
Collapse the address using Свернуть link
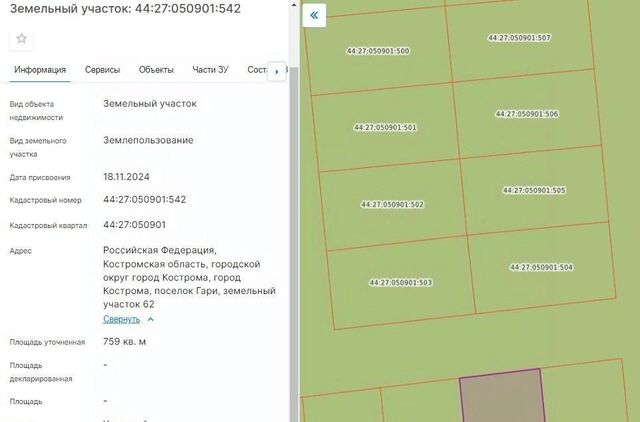[122, 319]
